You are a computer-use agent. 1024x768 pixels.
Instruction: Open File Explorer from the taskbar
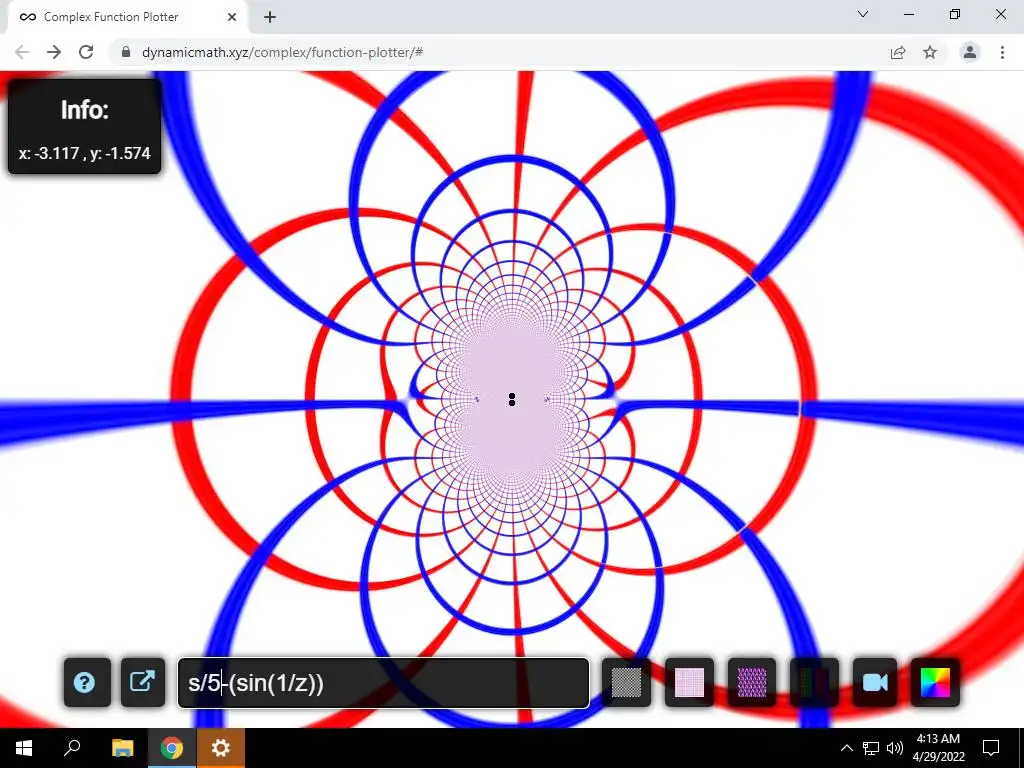click(x=122, y=748)
